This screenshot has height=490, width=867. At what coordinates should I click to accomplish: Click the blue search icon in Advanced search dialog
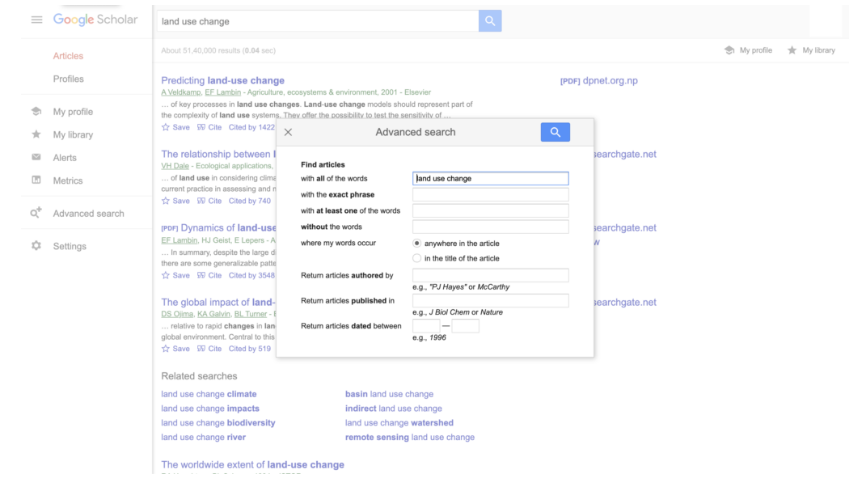[555, 132]
